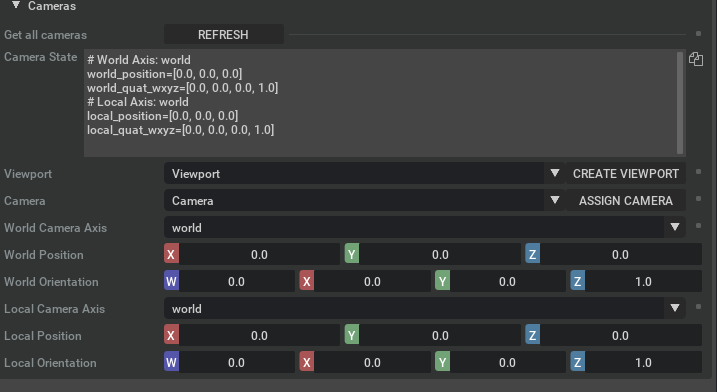Click the World Position Z blue label
Viewport: 717px width, 392px height.
[x=532, y=254]
